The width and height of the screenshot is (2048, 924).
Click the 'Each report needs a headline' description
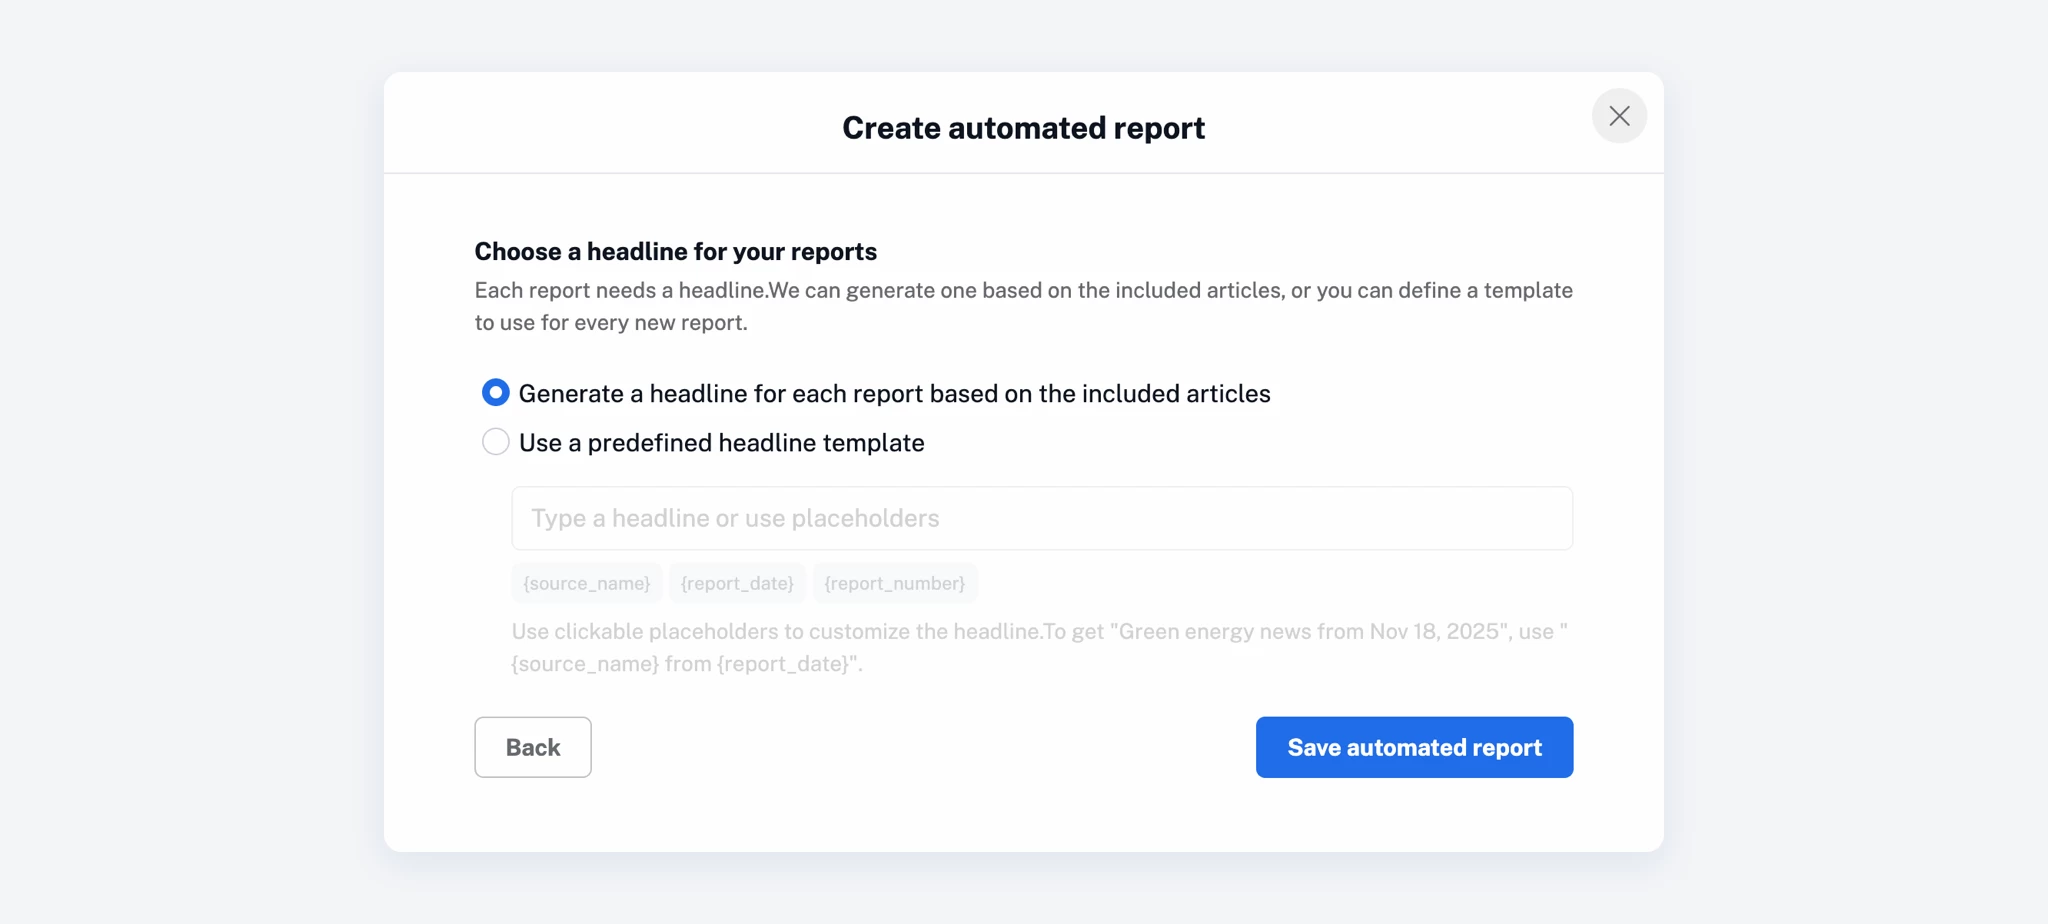(1023, 306)
